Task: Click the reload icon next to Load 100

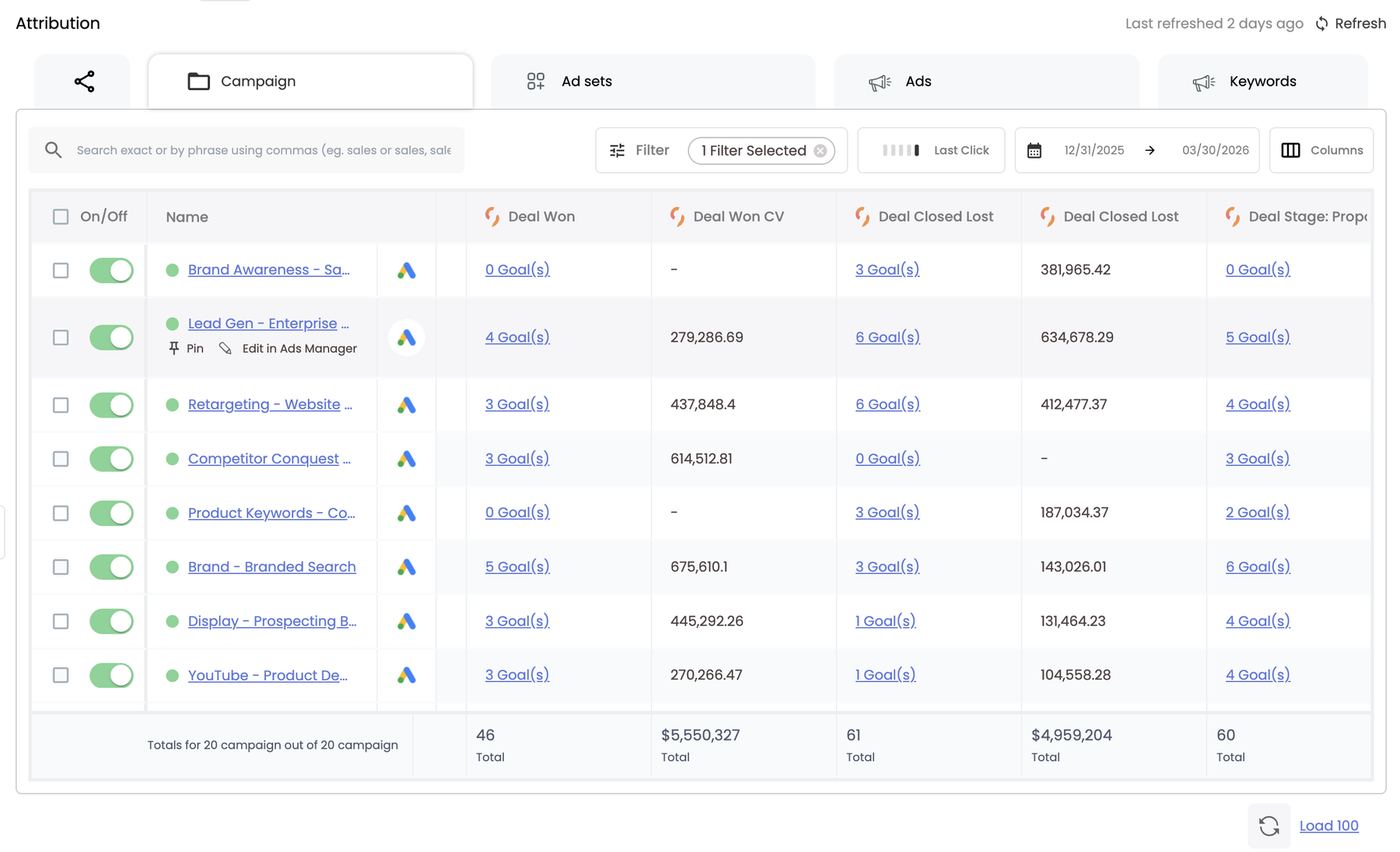Action: coord(1269,826)
